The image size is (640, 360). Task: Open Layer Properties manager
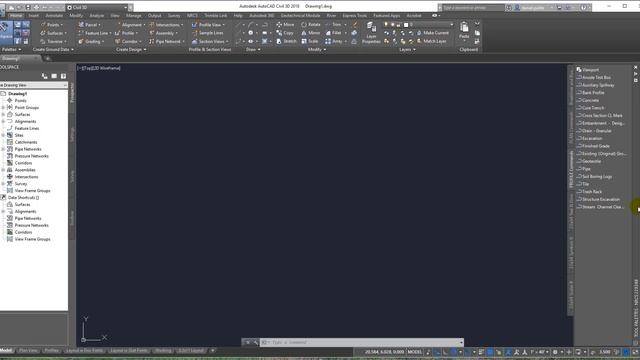tap(371, 33)
